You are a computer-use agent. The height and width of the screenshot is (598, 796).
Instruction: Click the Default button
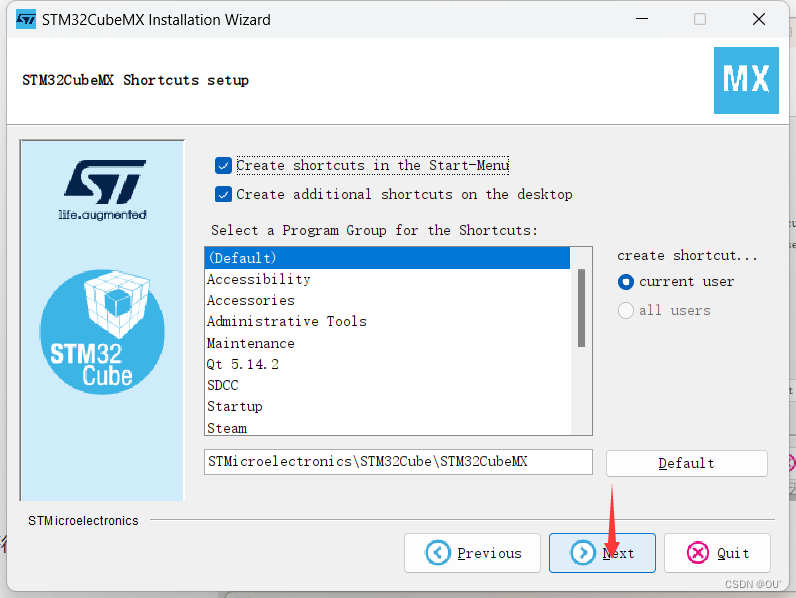click(686, 463)
